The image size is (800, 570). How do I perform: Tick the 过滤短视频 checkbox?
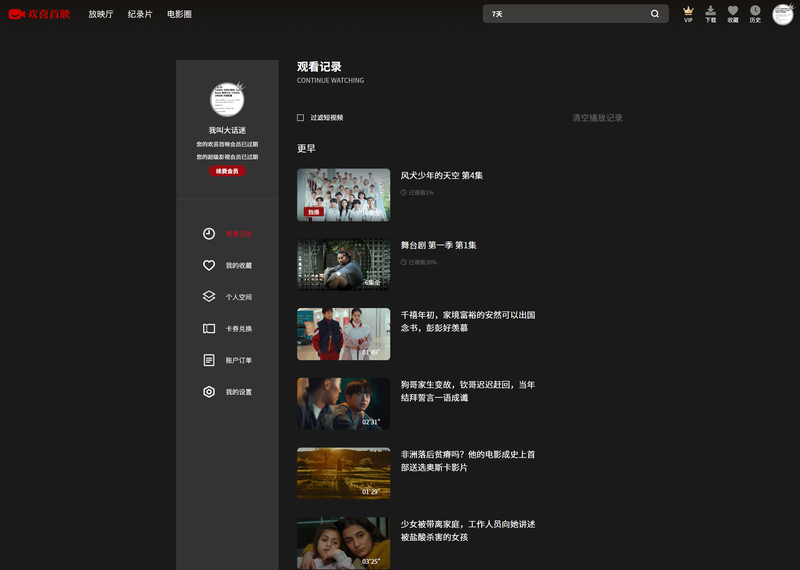click(300, 118)
